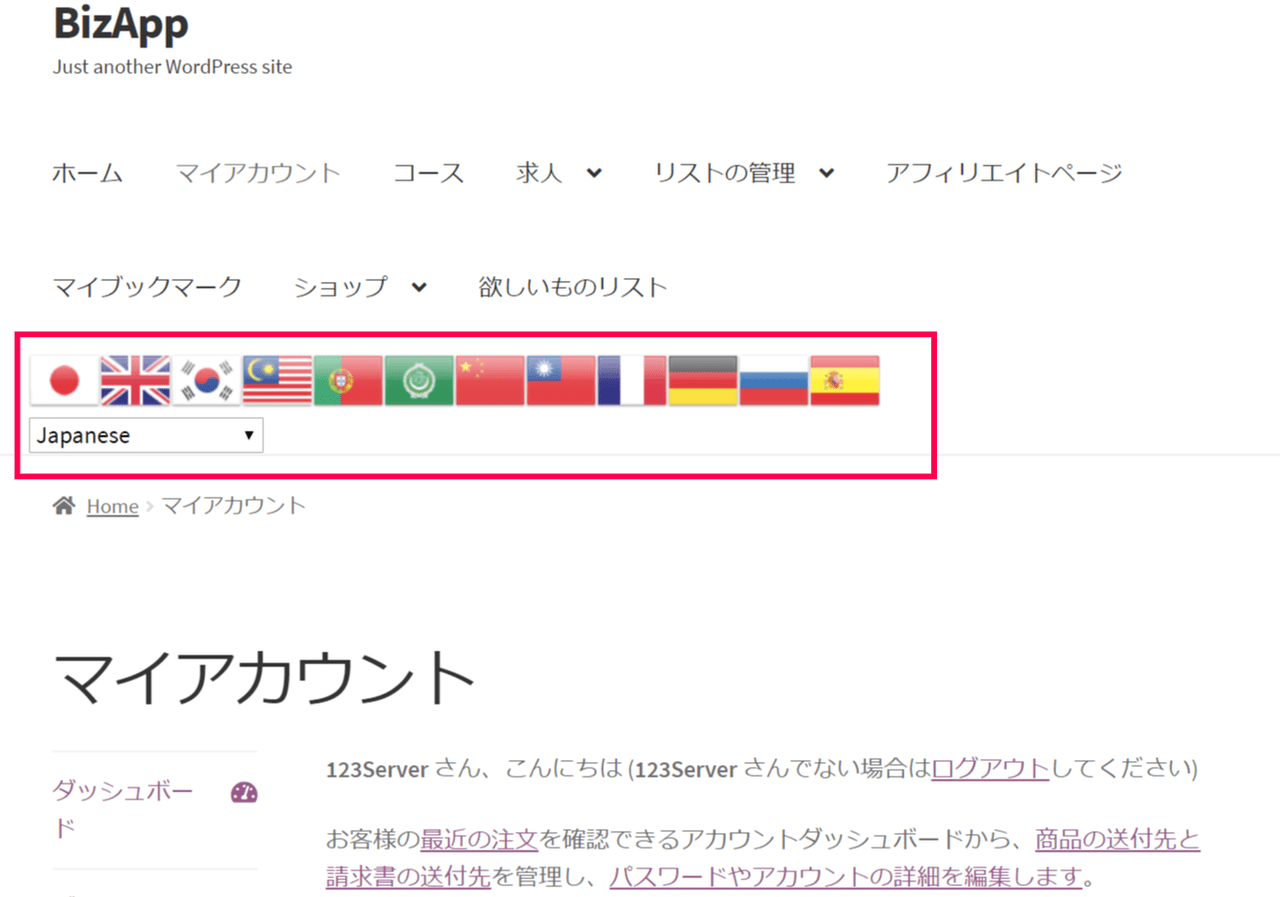Screen dimensions: 1280x897
Task: Select the China flag
Action: tap(490, 380)
